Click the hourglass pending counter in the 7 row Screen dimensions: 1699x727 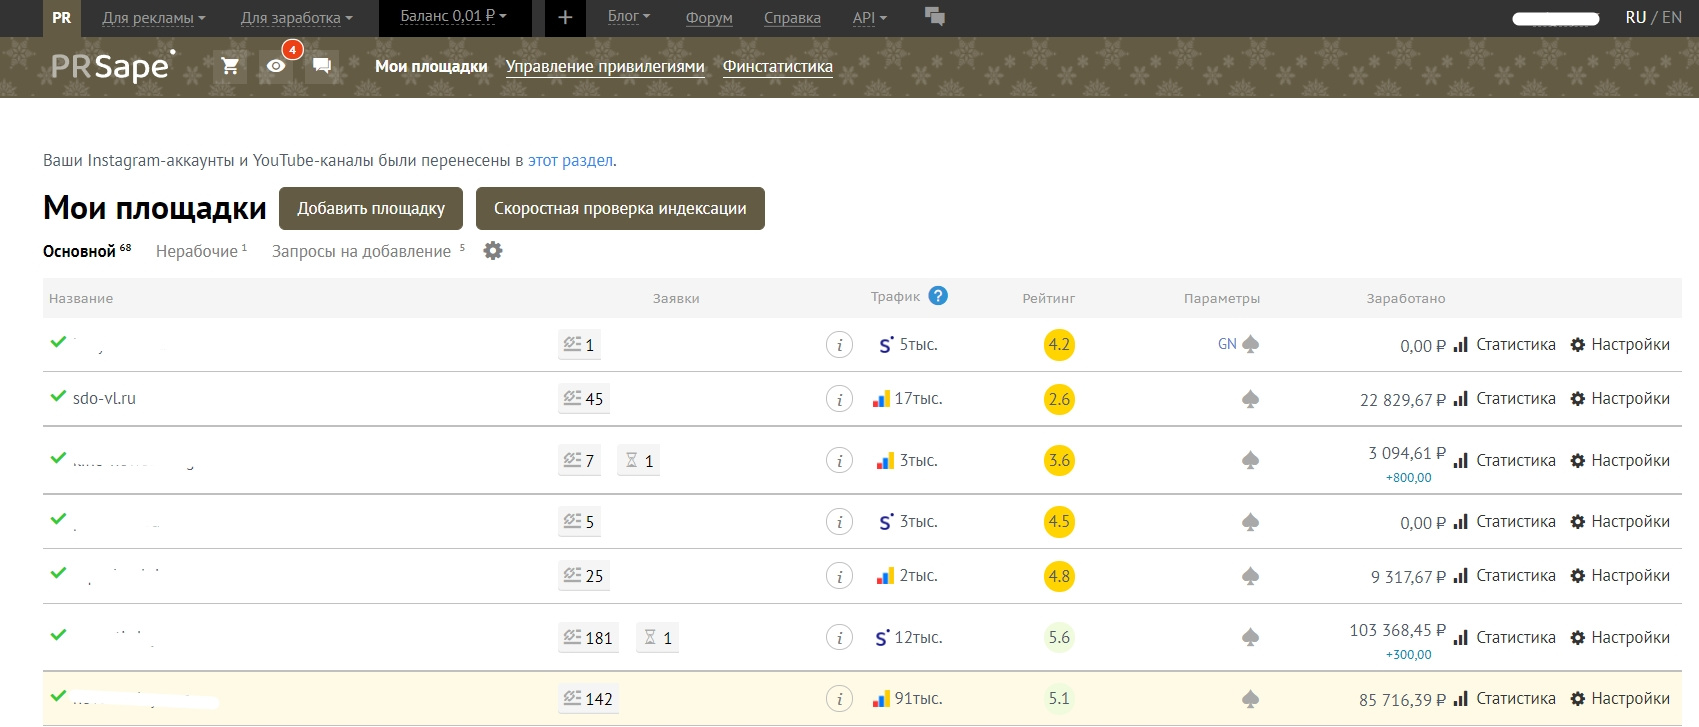638,461
